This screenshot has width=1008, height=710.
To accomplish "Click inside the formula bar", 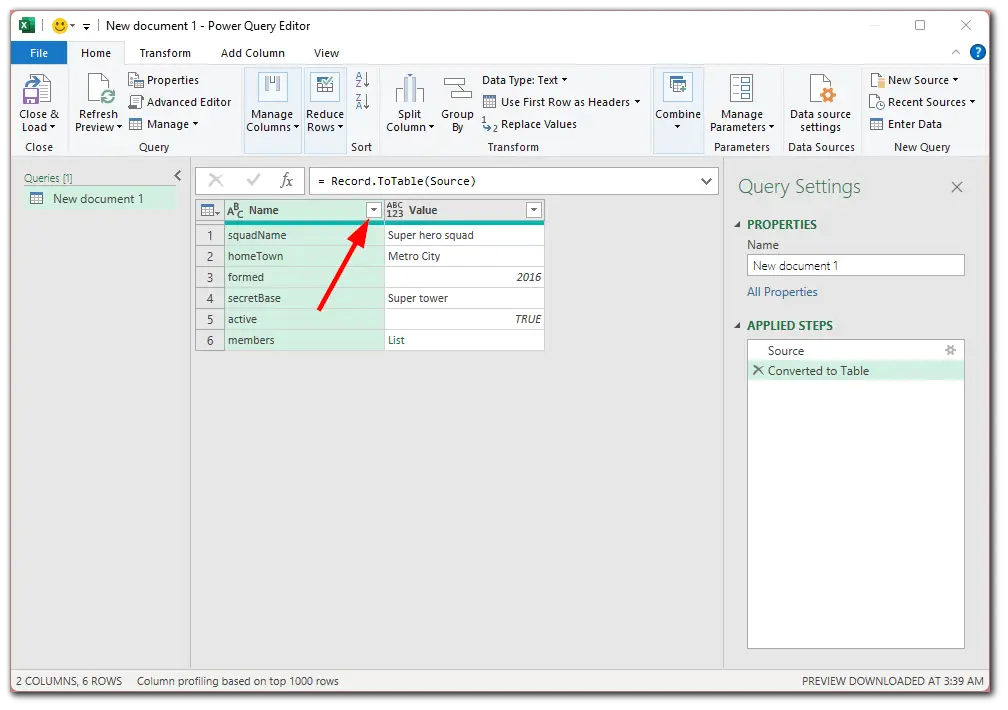I will pyautogui.click(x=505, y=181).
